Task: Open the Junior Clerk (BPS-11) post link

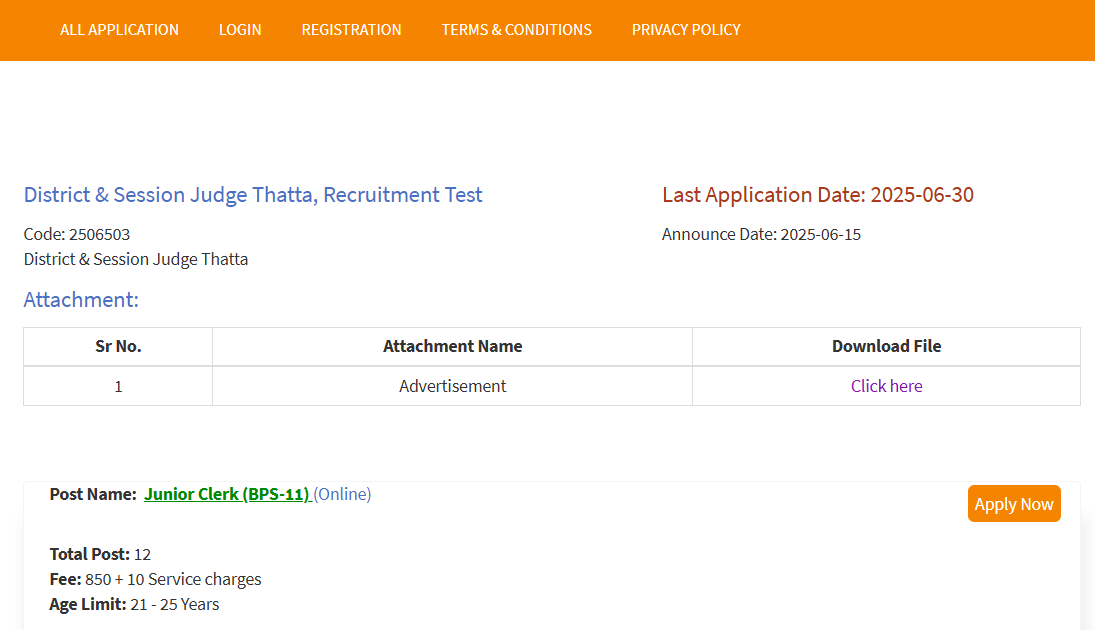Action: 226,494
